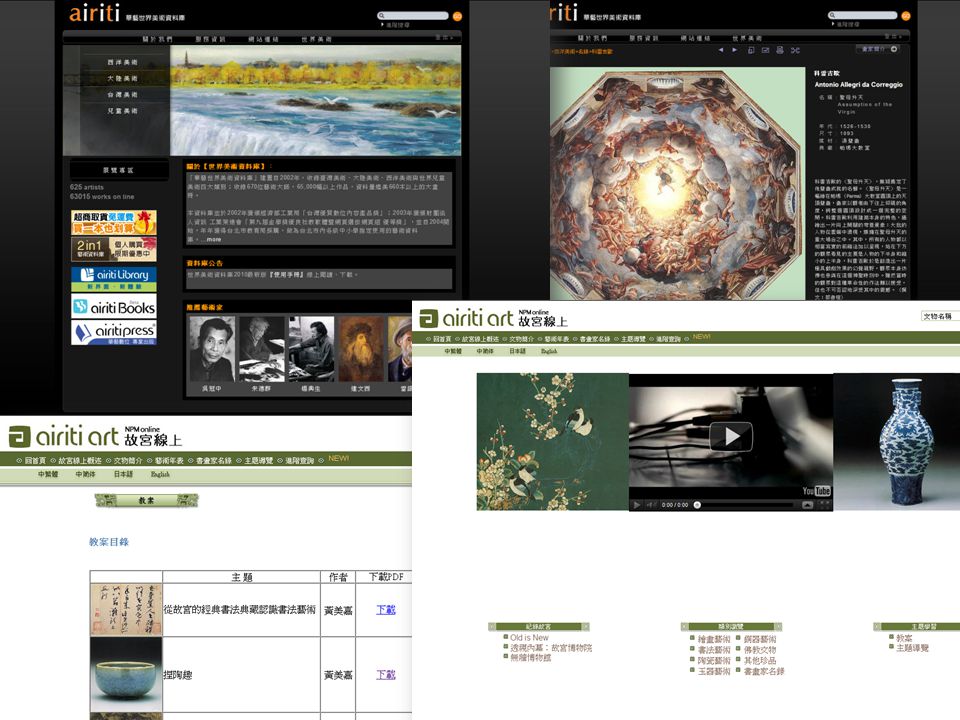Click 回首頁 in bottom-right green nav
This screenshot has height=720, width=960.
click(441, 339)
